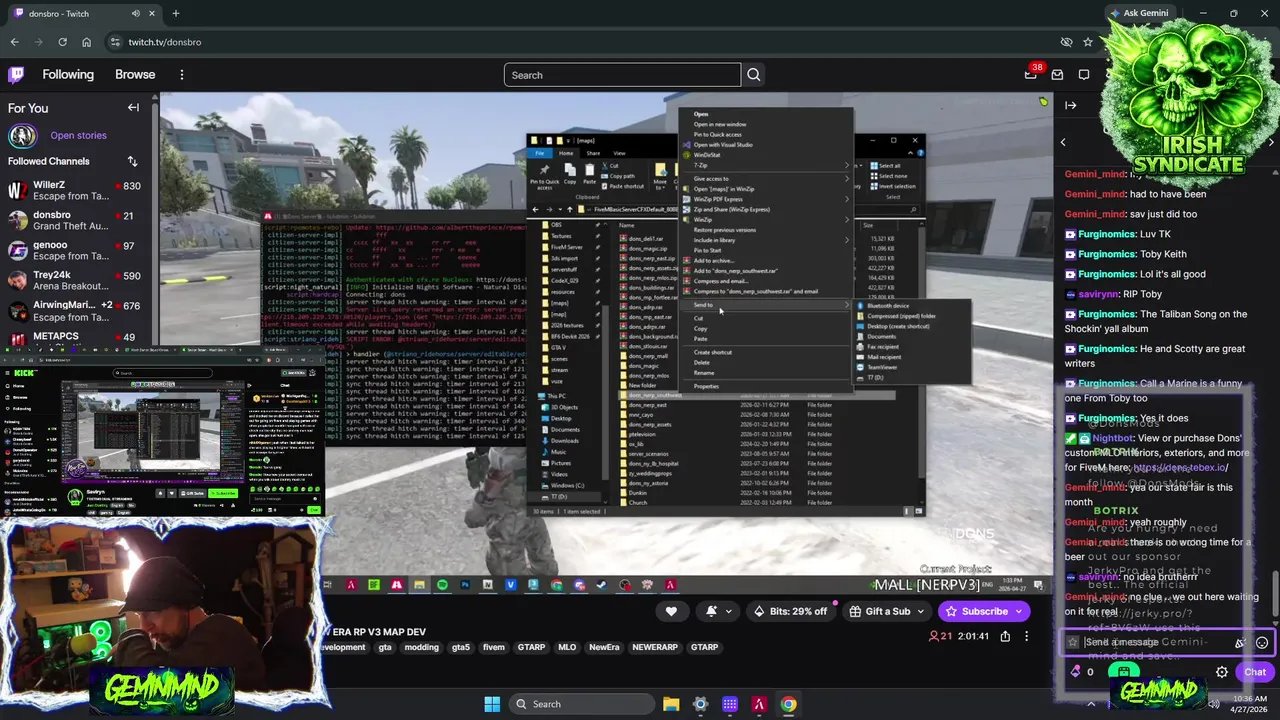Screen dimensions: 1280x720
Task: Click the address bar twitch.tv/donsbro
Action: (580, 42)
